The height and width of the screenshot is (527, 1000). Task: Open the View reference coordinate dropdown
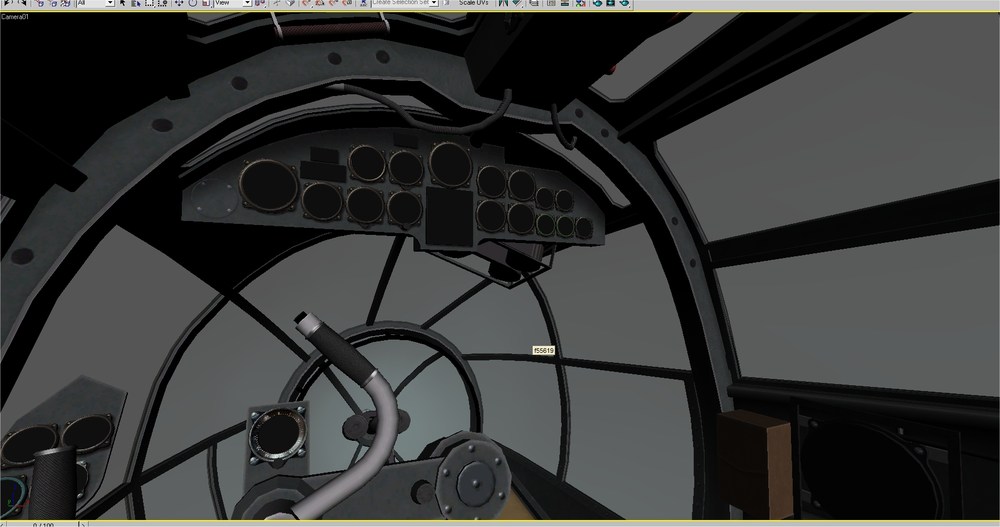[233, 3]
